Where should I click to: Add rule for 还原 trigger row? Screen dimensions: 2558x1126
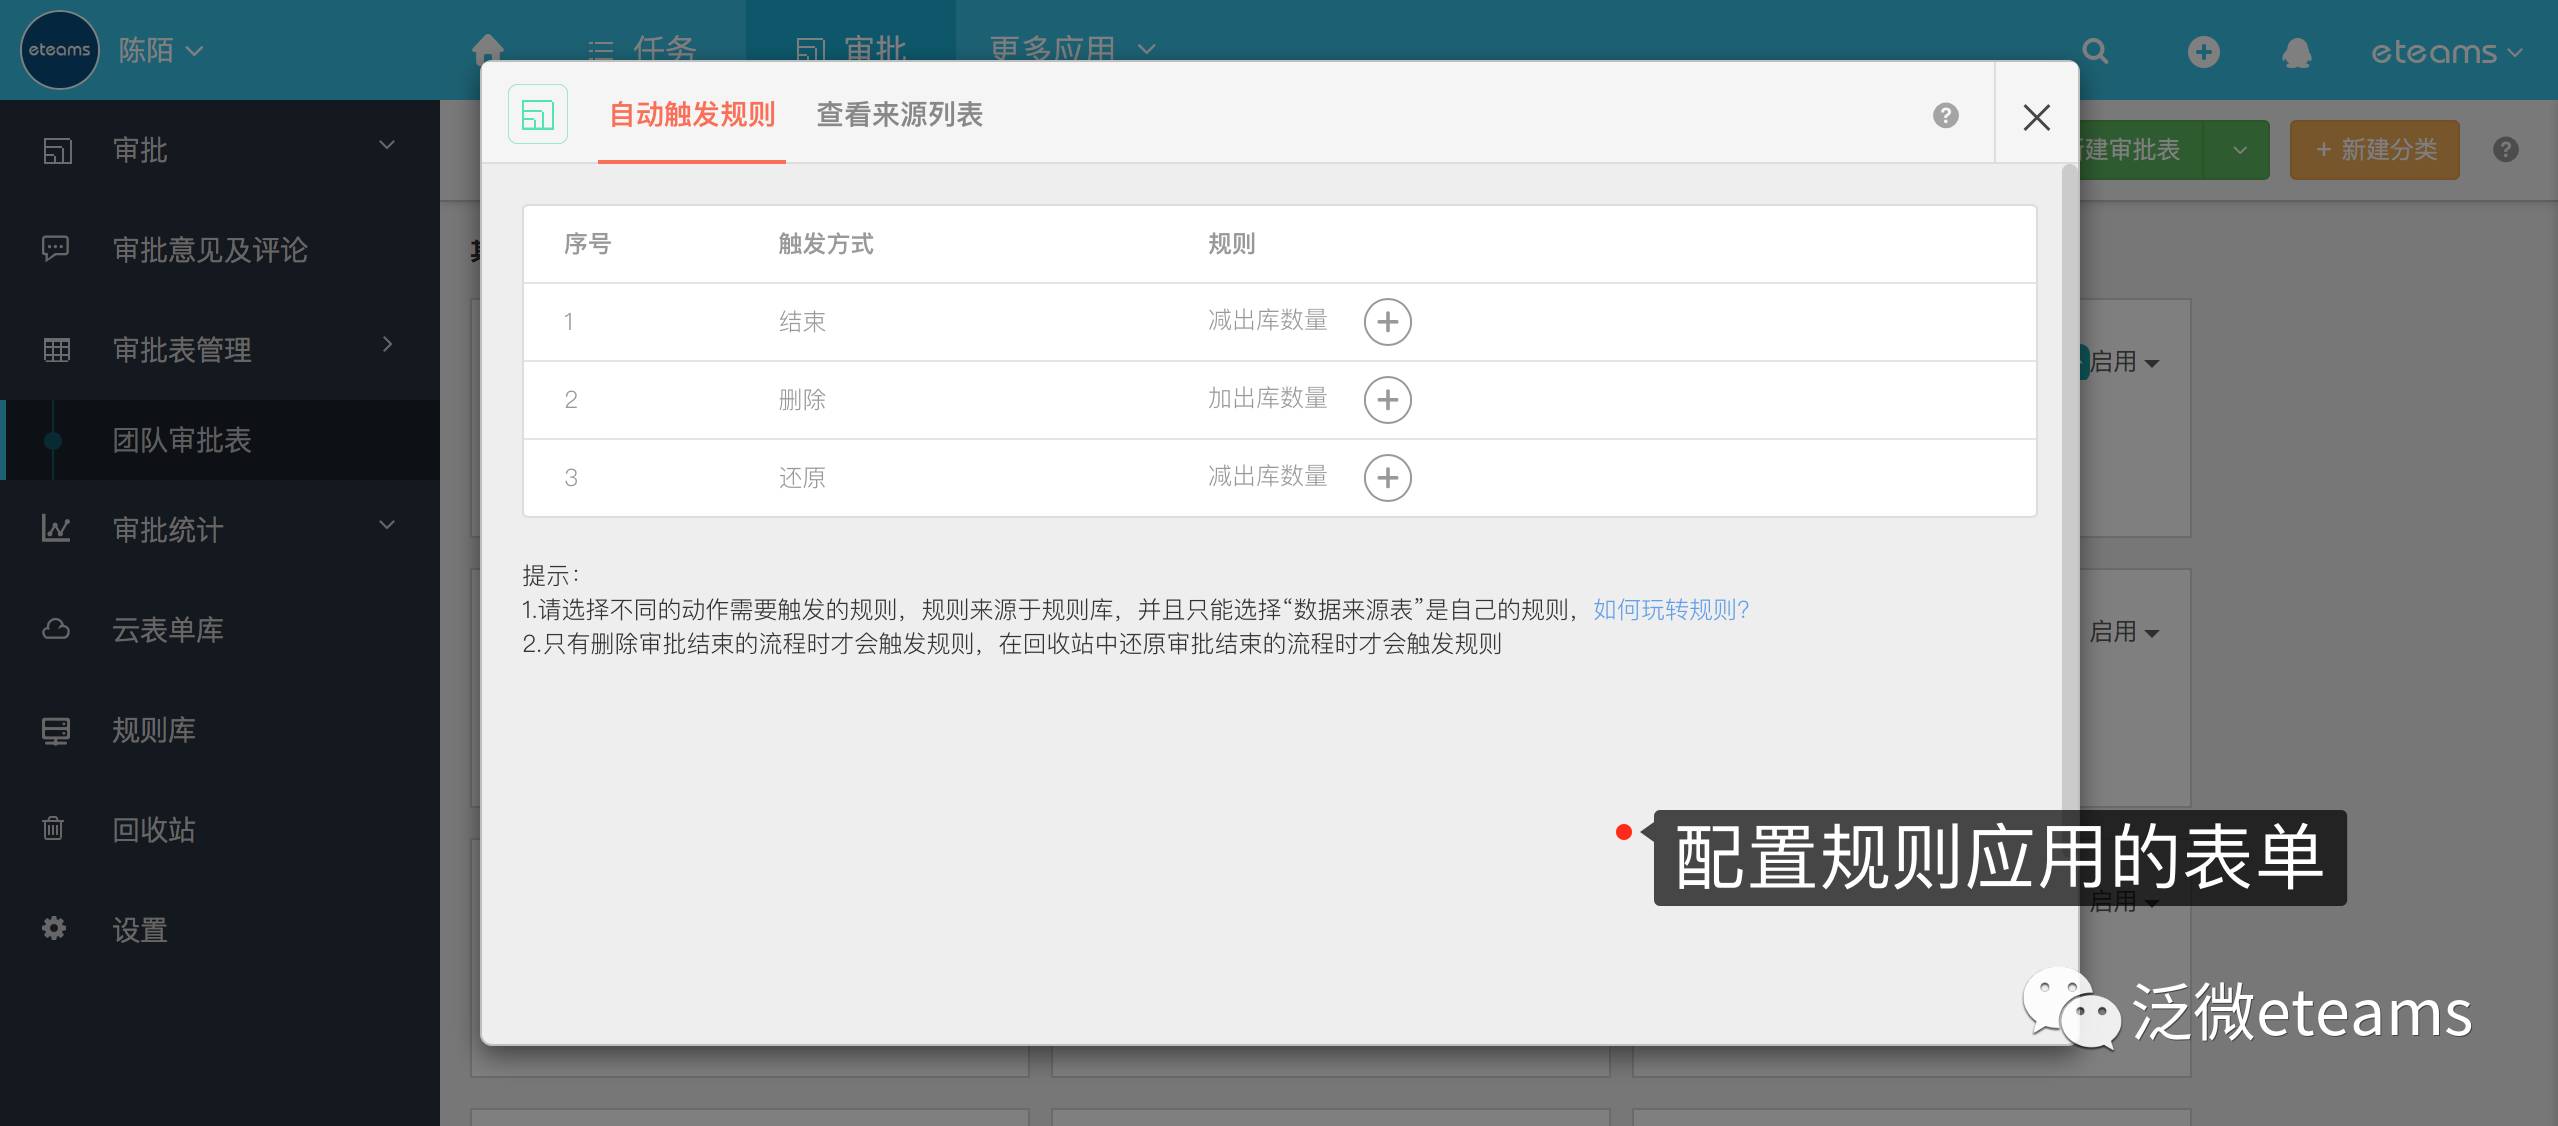[x=1387, y=478]
